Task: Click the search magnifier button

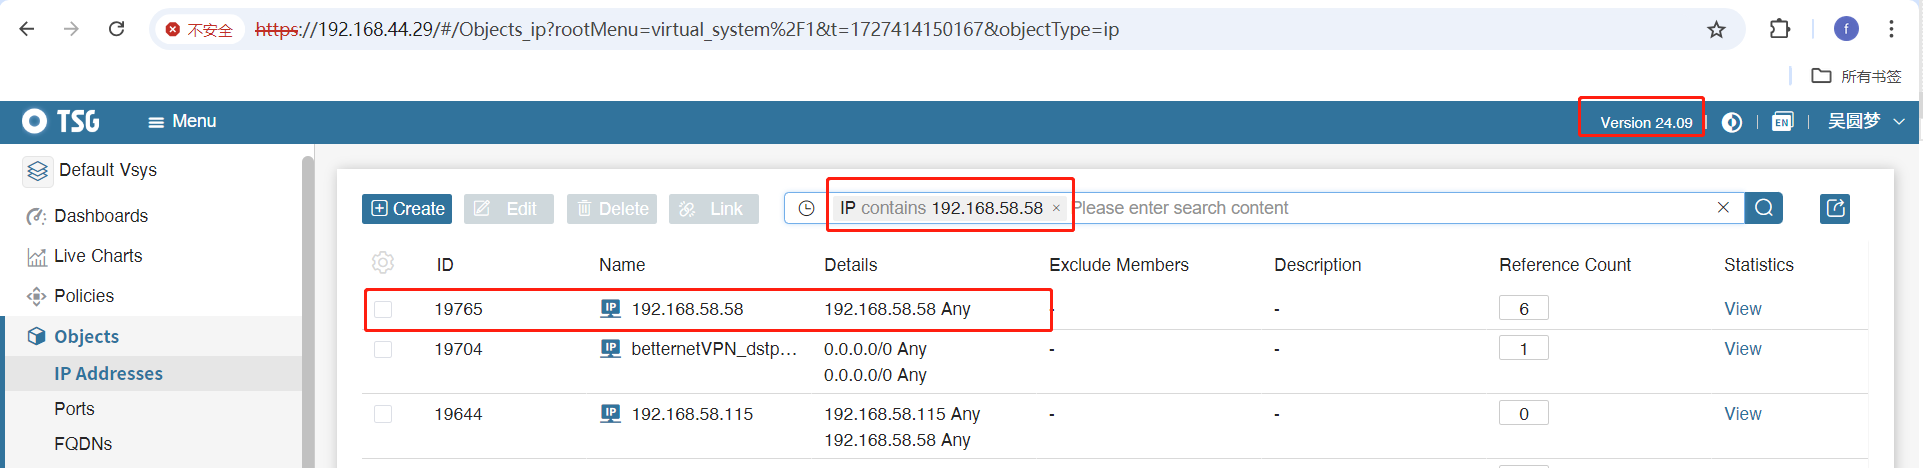Action: click(x=1764, y=208)
